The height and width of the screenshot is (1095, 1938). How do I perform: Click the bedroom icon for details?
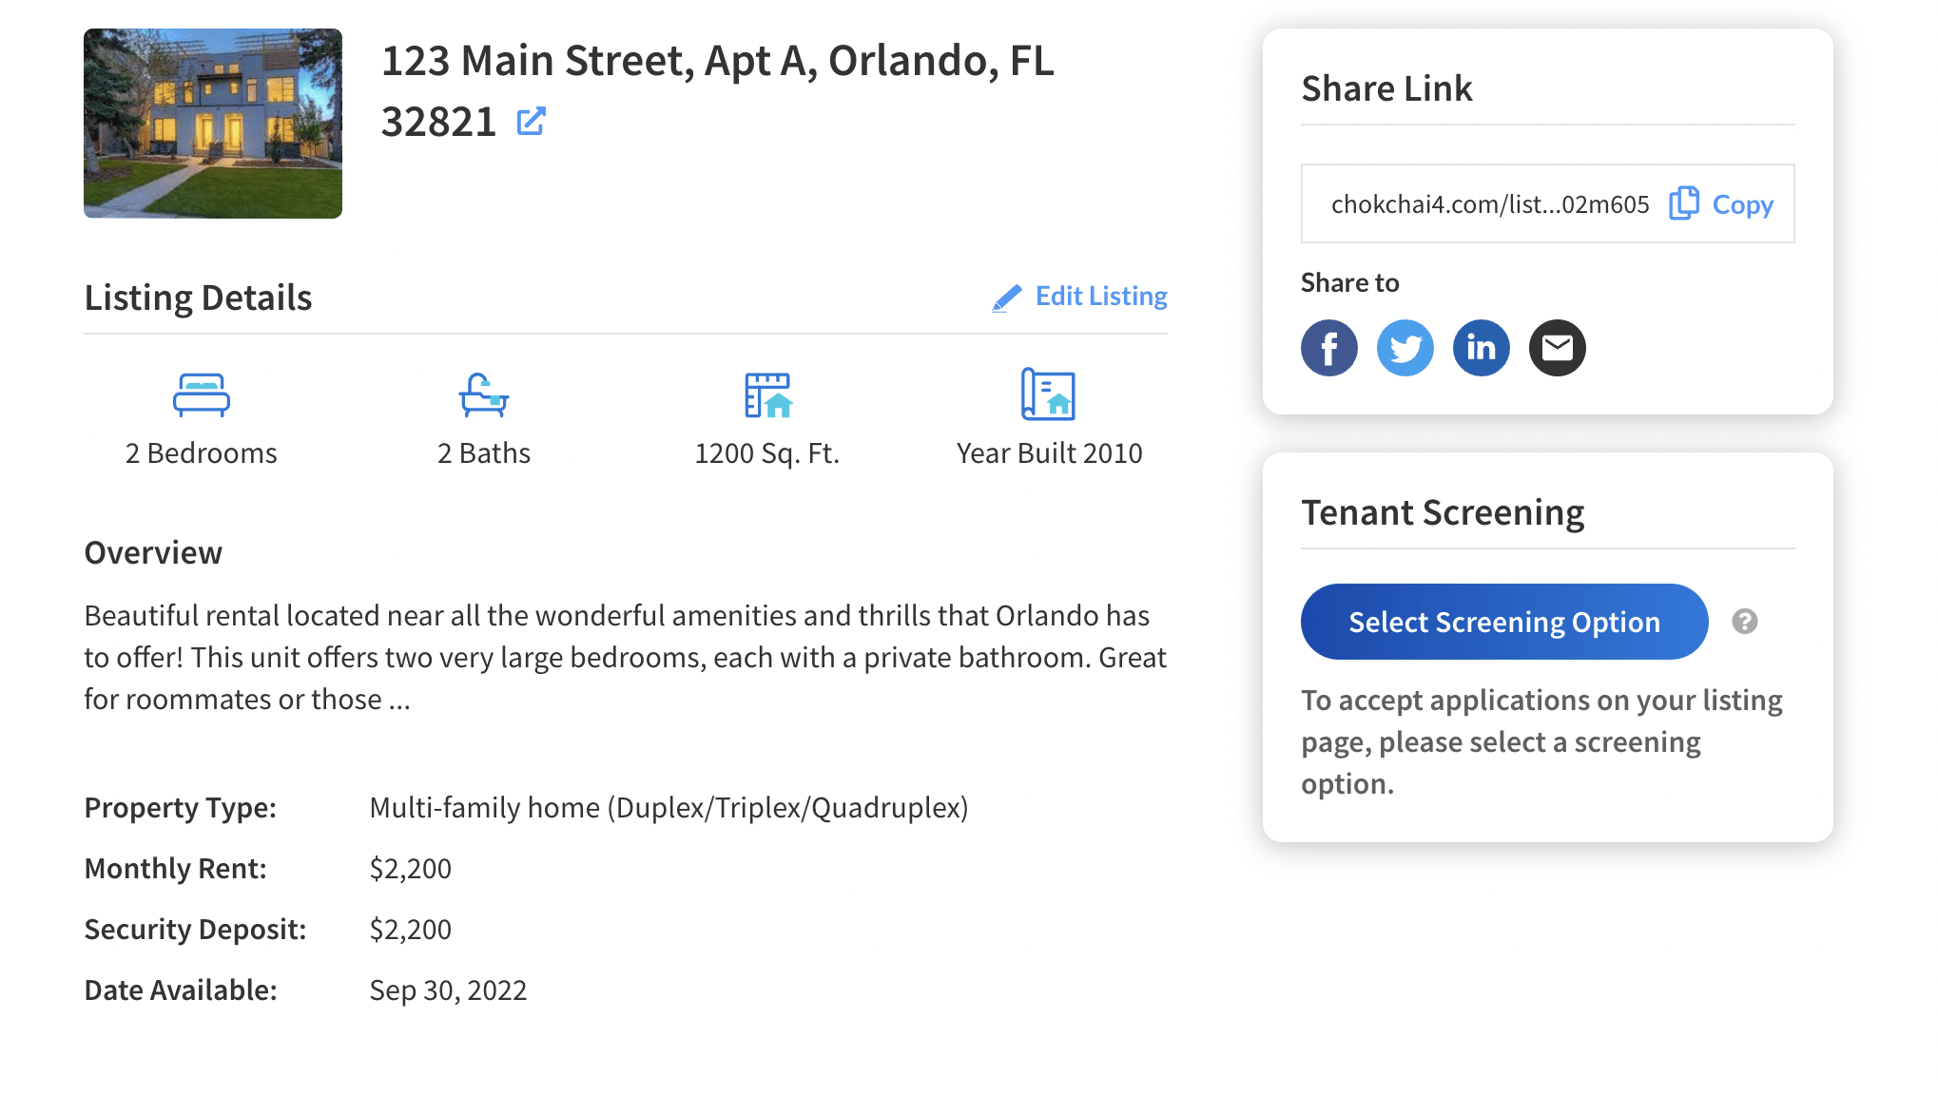[x=201, y=392]
